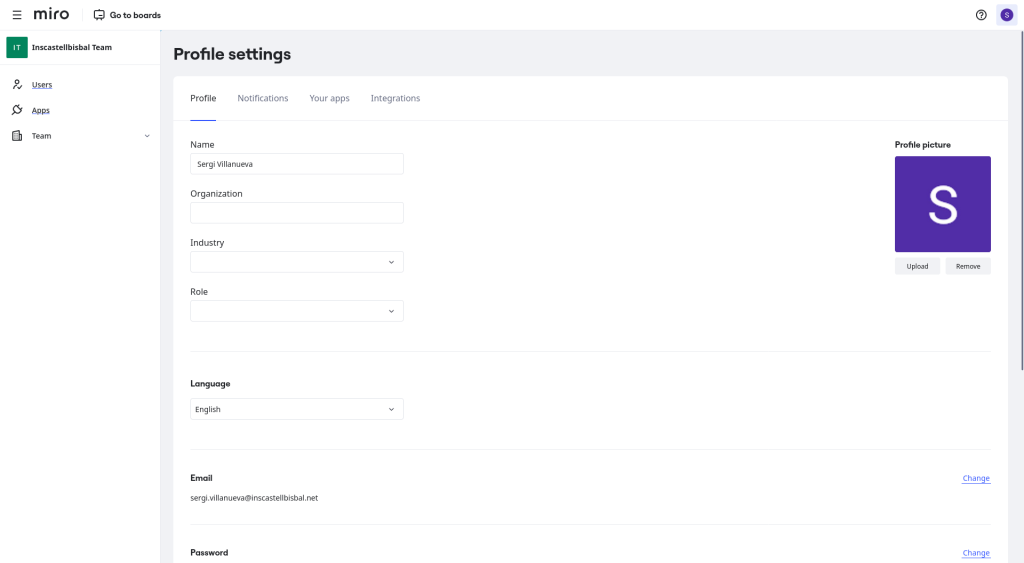Click the Go to boards icon
The height and width of the screenshot is (563, 1024).
point(99,15)
